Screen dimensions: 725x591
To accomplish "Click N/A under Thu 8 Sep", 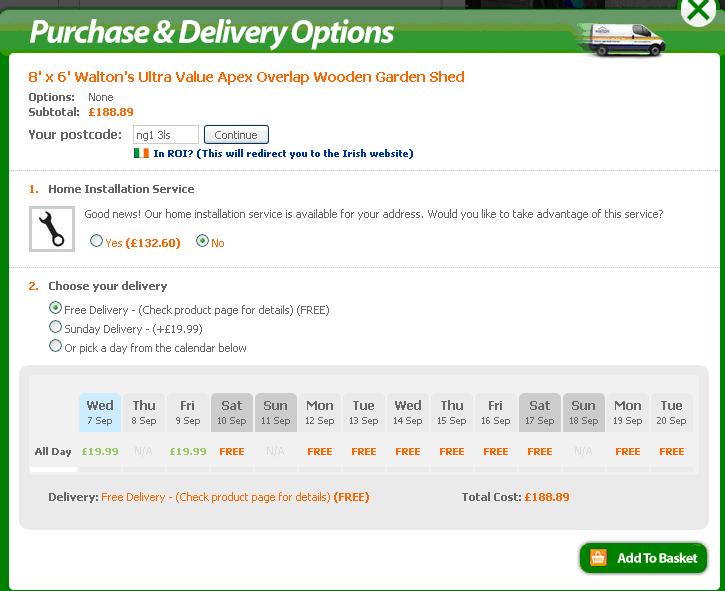I will pos(143,451).
